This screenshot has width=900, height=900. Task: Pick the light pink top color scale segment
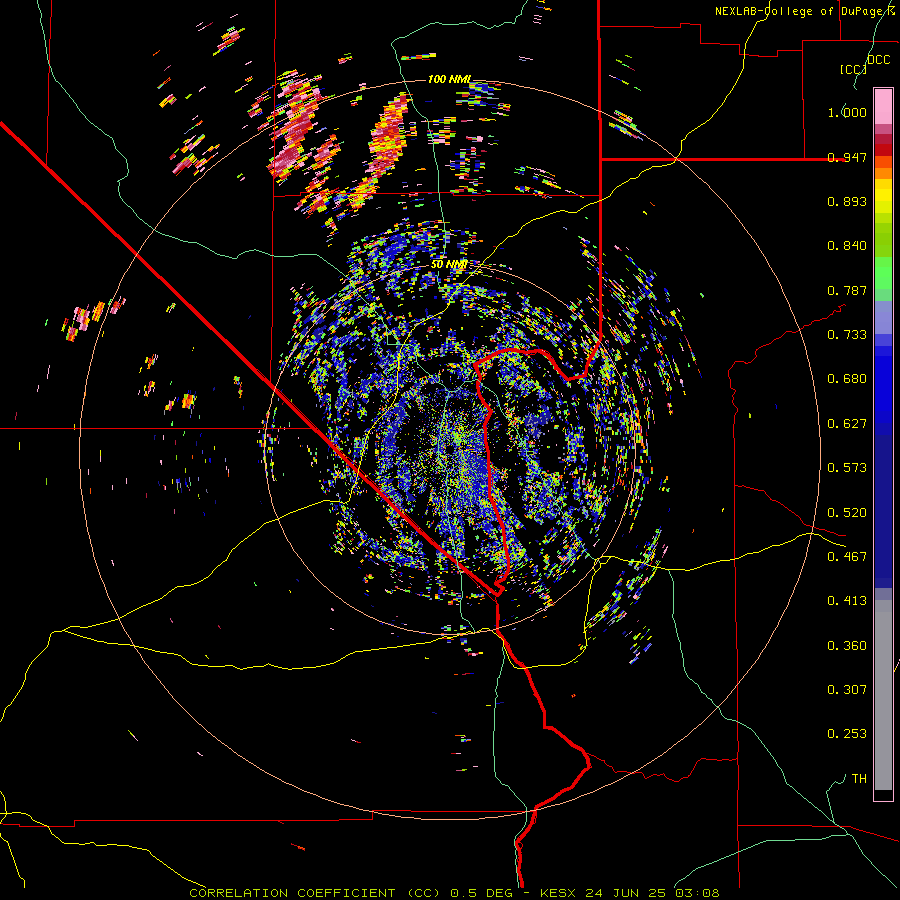pos(883,106)
